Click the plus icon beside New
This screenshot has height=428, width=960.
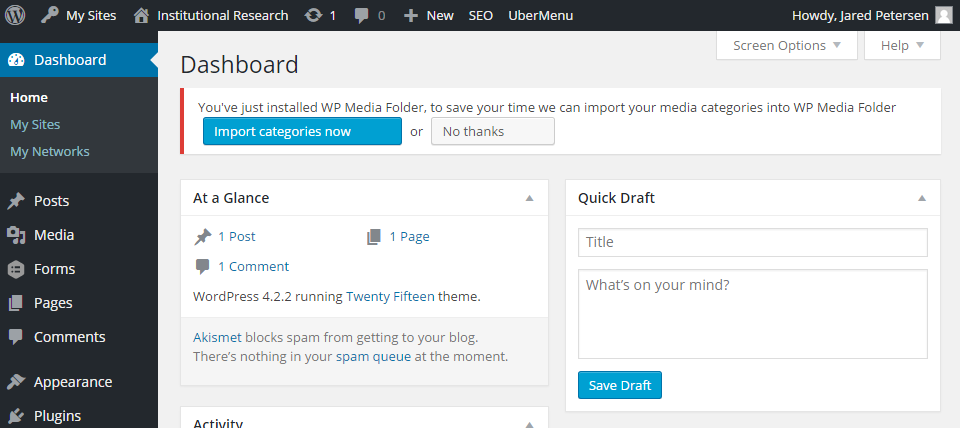pyautogui.click(x=410, y=15)
